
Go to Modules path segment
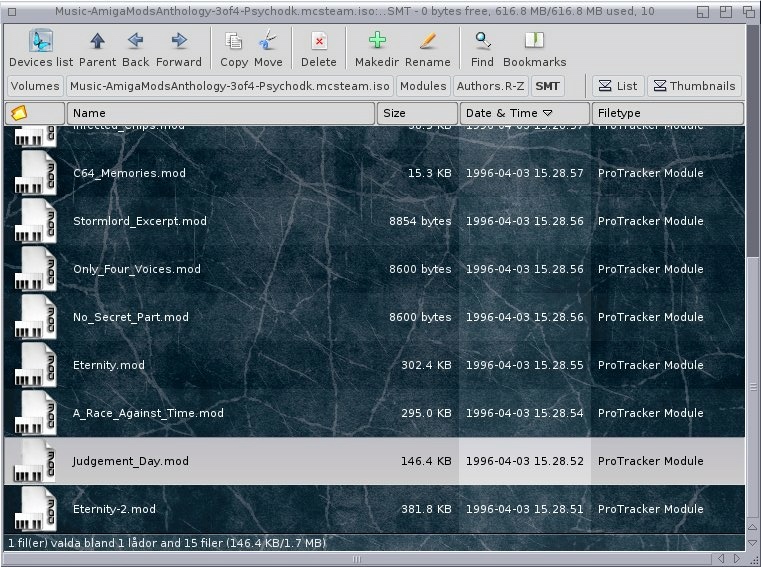click(423, 86)
